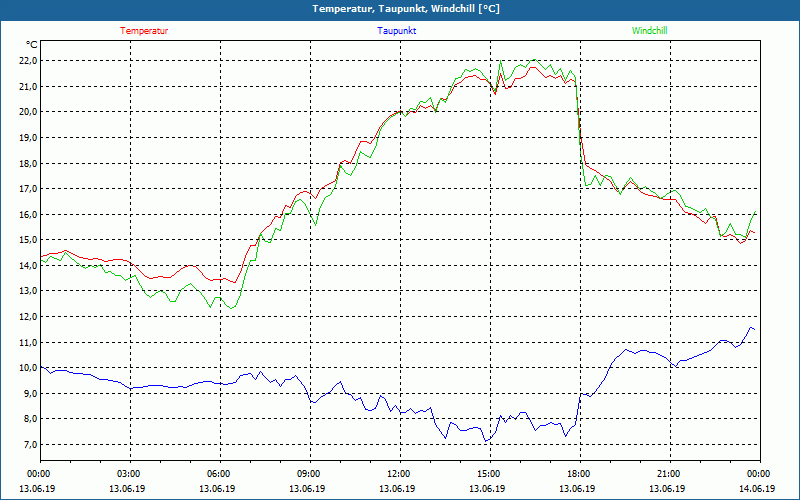
Task: Click the "19,0" y-axis value
Action: (29, 138)
